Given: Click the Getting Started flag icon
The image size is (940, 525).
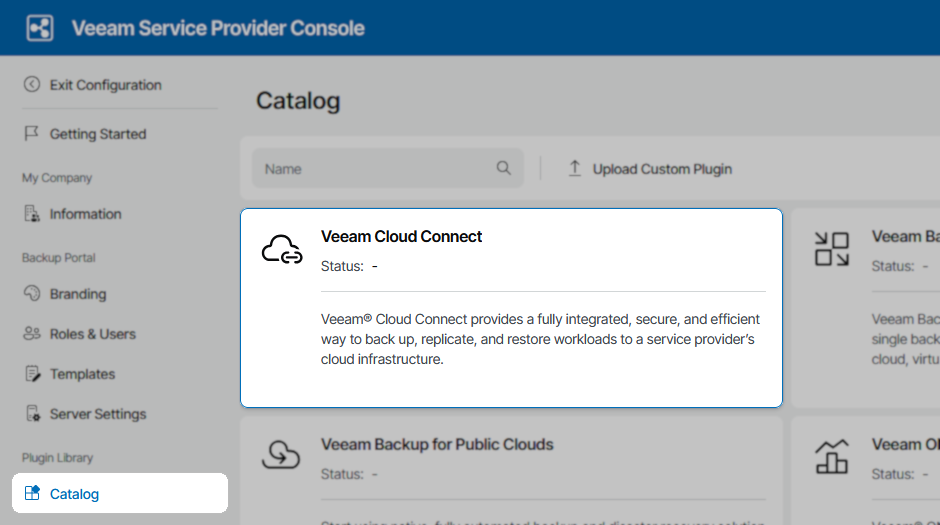Looking at the screenshot, I should coord(31,134).
